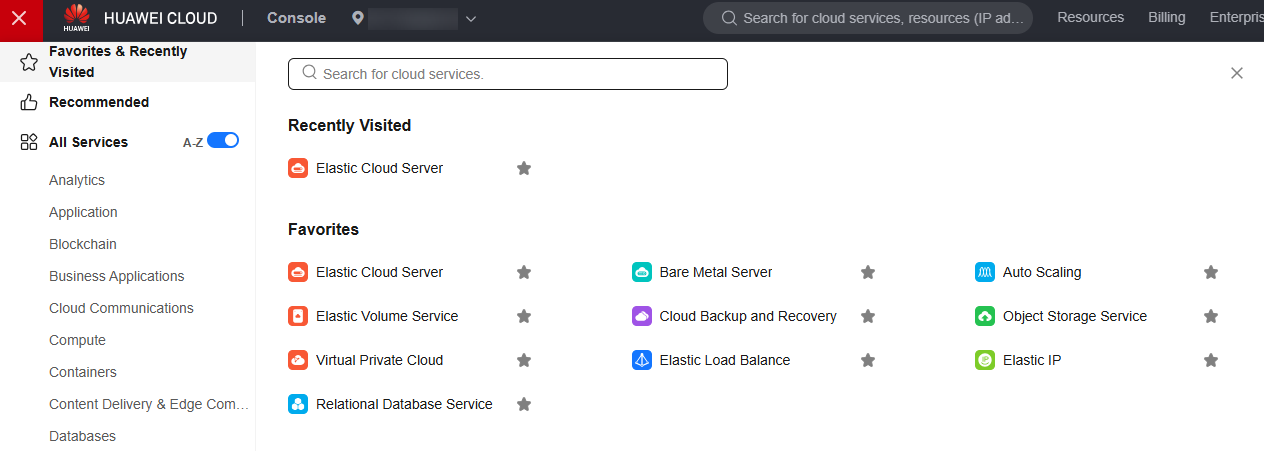Click the Elastic Cloud Server icon in Favorites
Viewport: 1264px width, 451px height.
(297, 272)
